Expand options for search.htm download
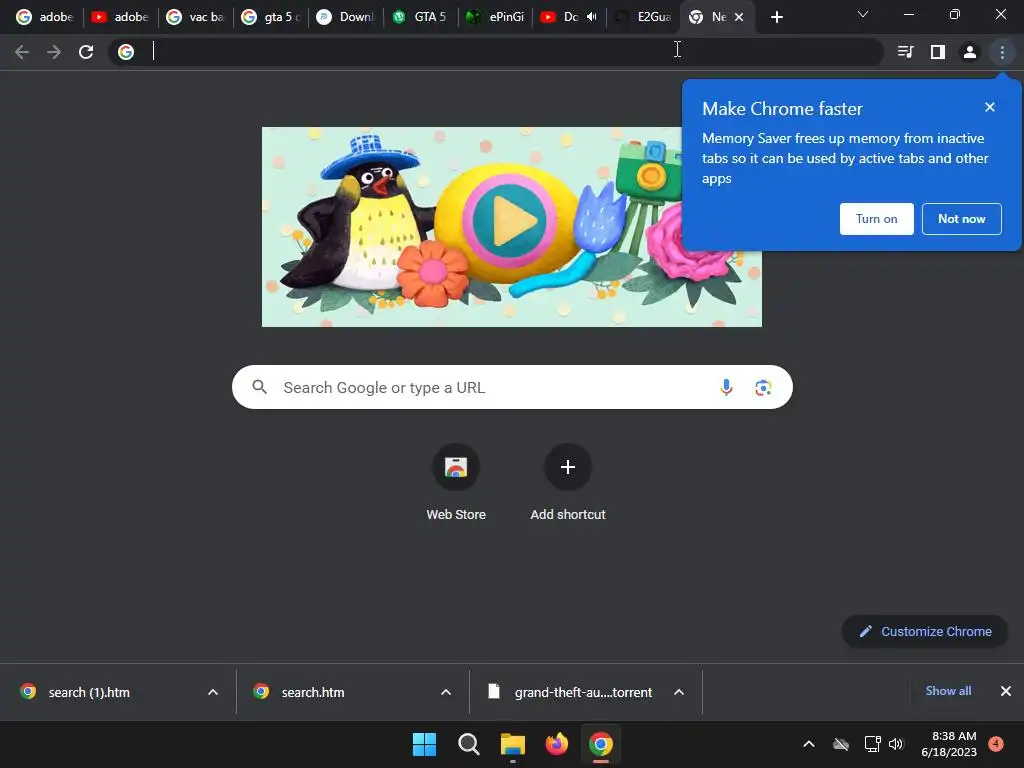Viewport: 1024px width, 768px height. [445, 692]
